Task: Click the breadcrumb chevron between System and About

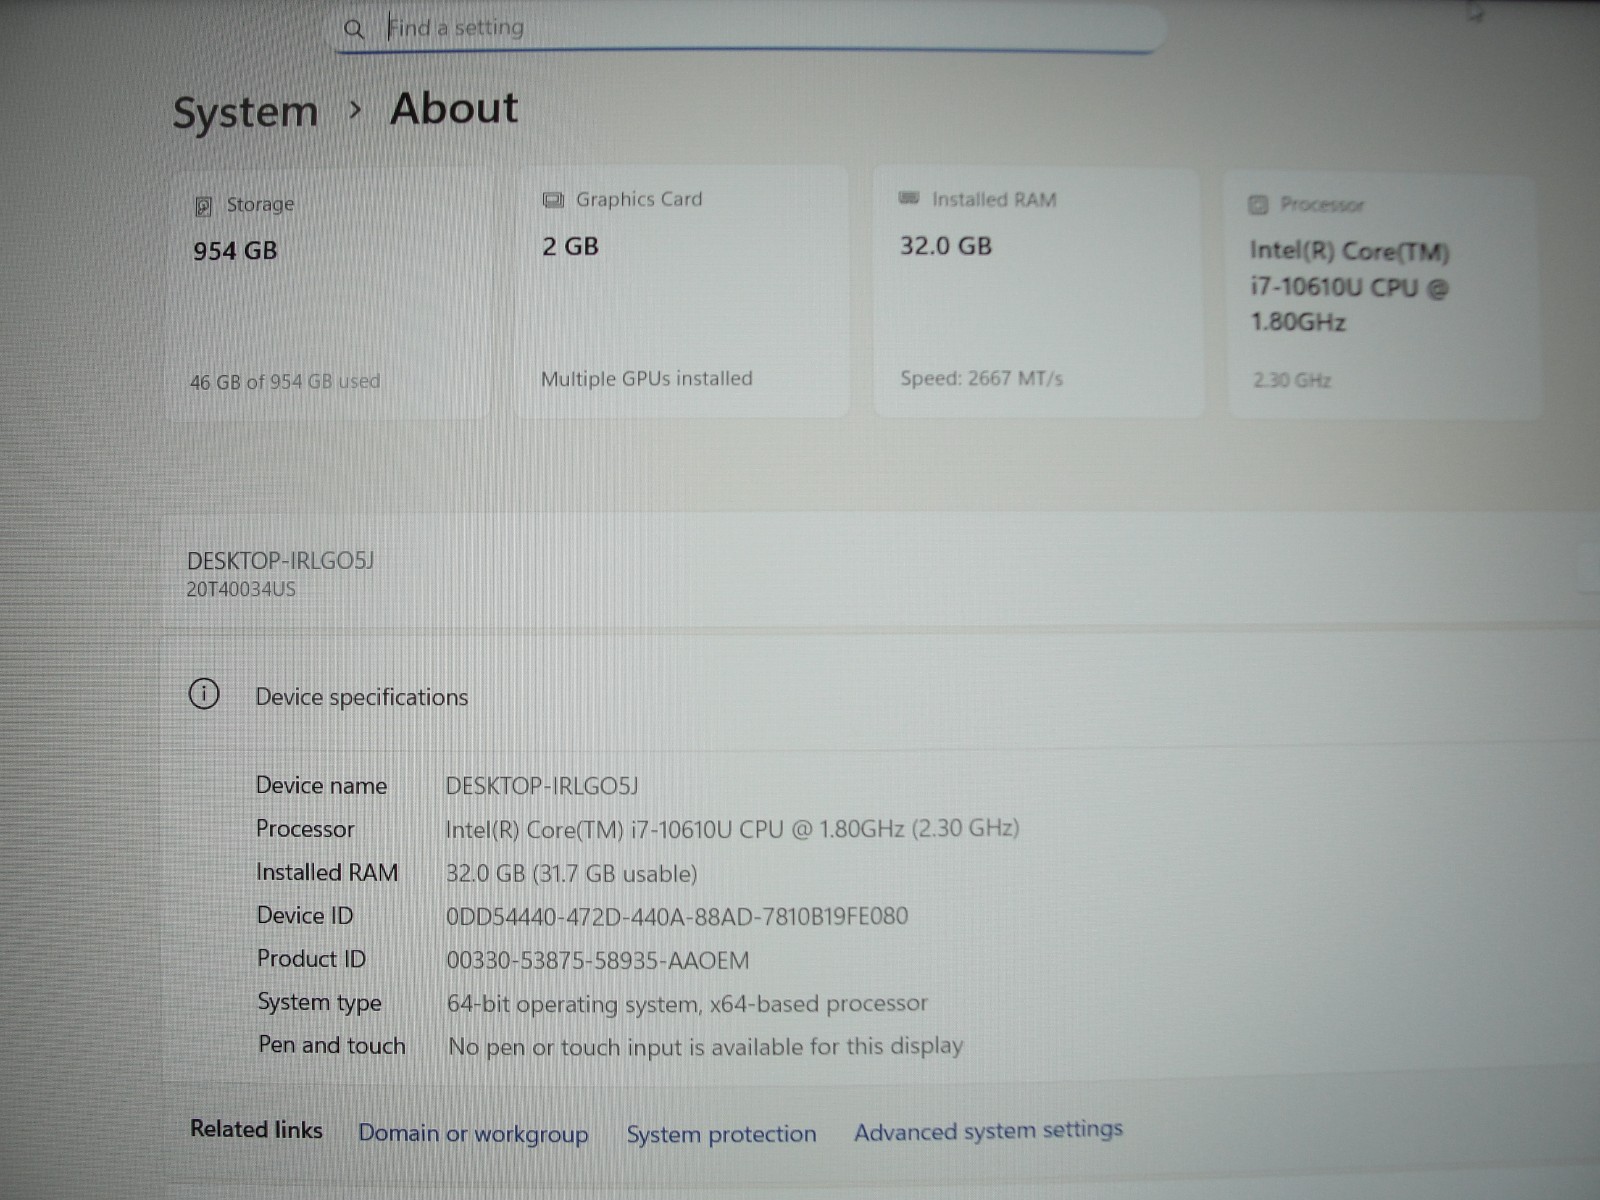Action: point(354,110)
